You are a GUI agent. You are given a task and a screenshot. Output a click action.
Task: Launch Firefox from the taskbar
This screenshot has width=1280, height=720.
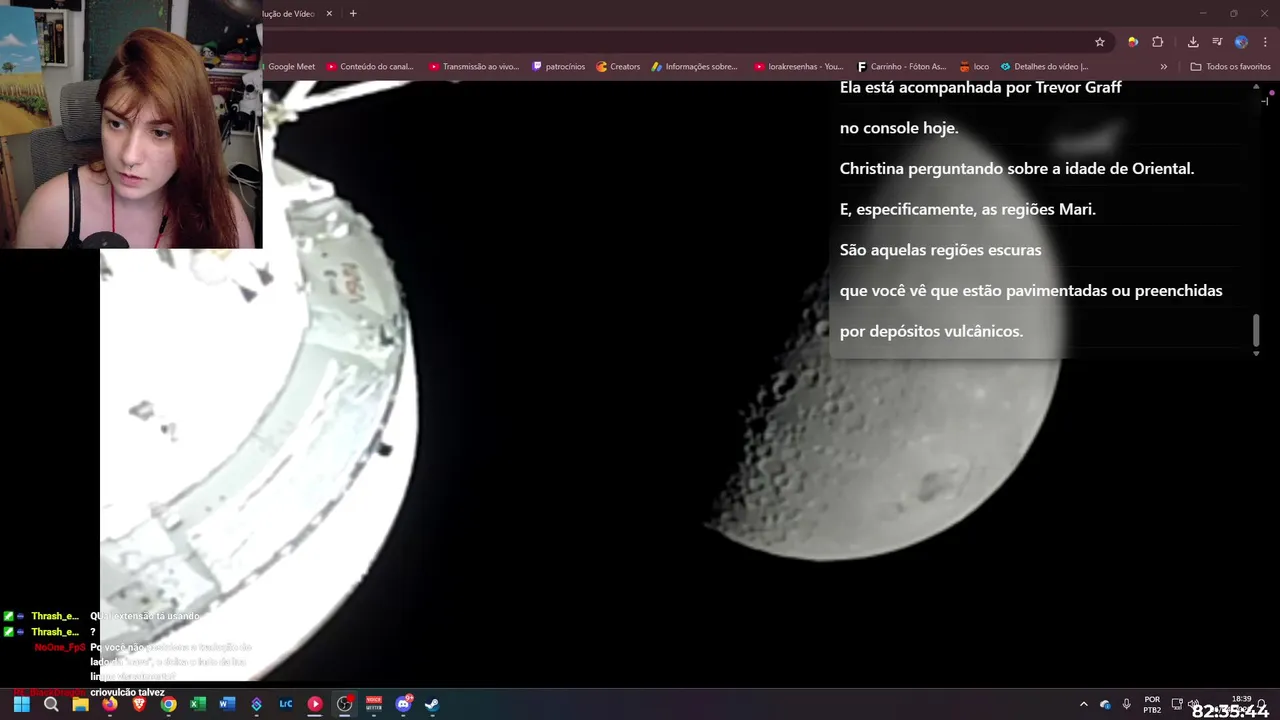tap(110, 704)
